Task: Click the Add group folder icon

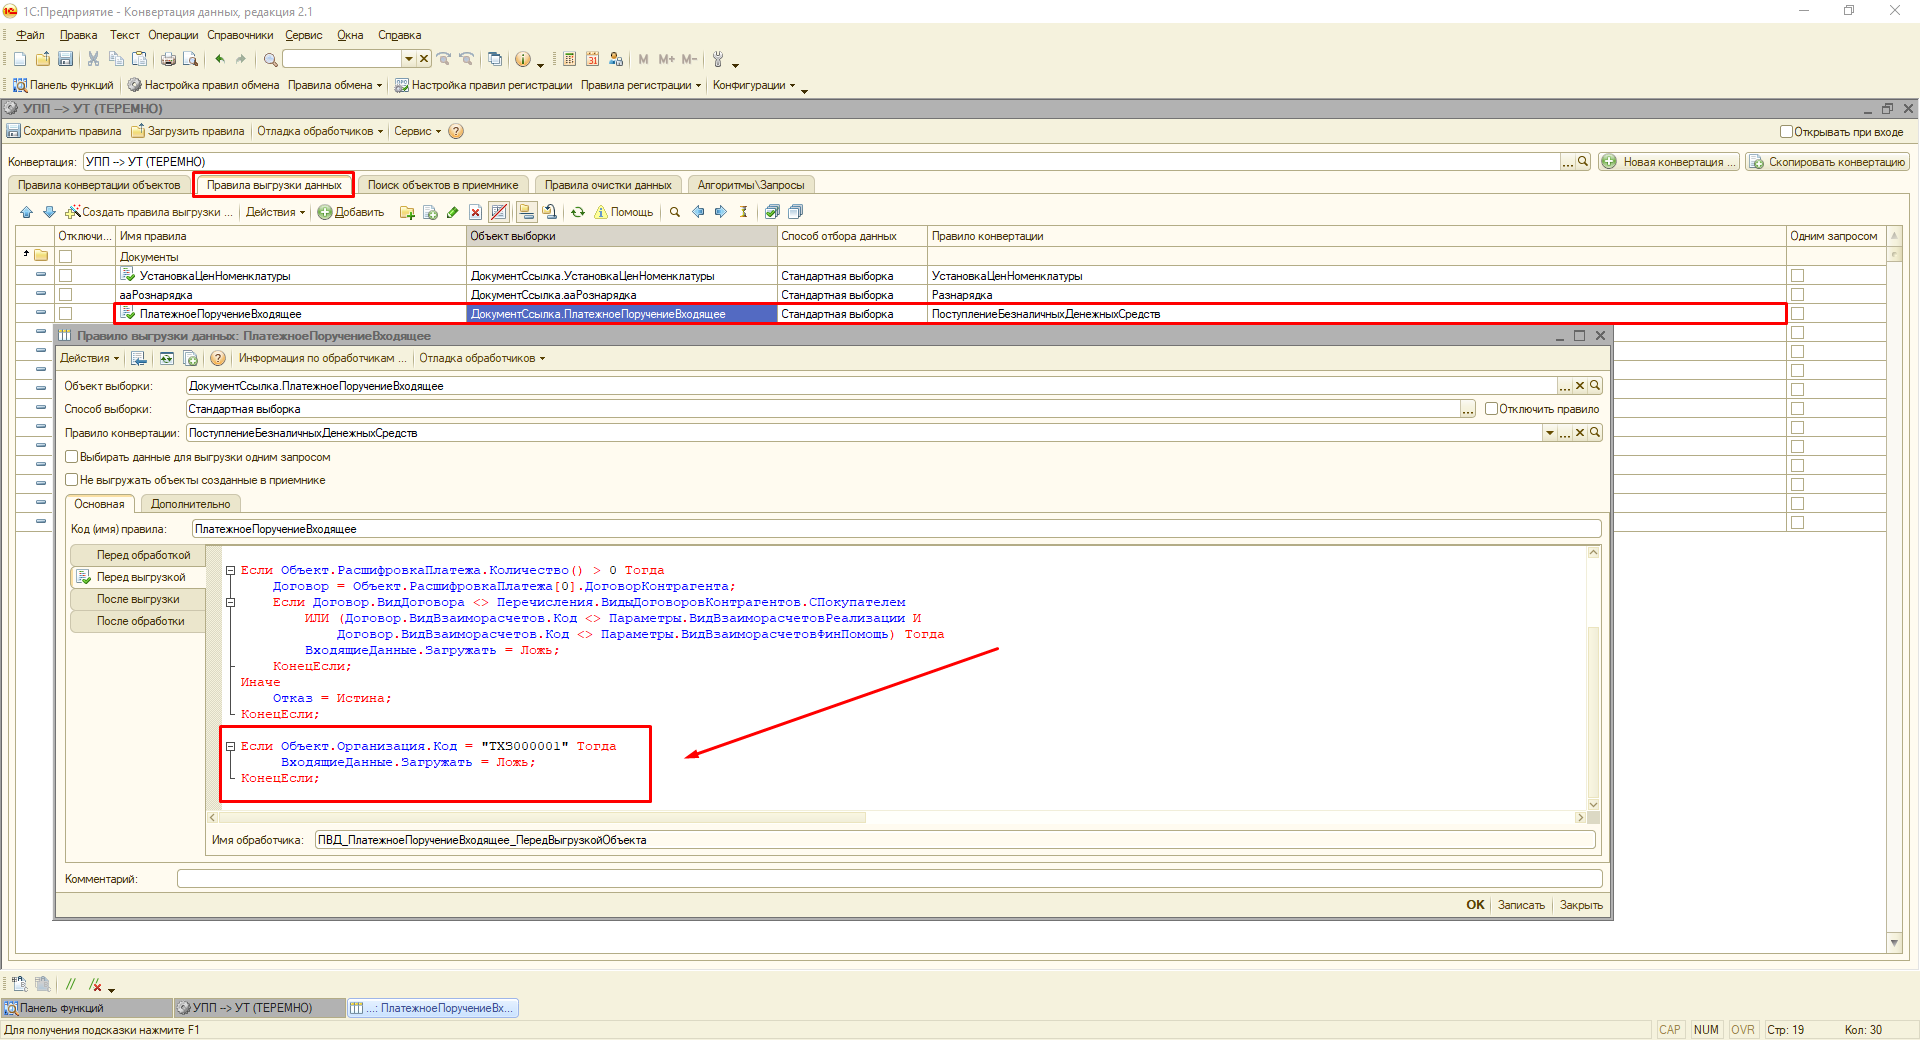Action: [x=407, y=212]
